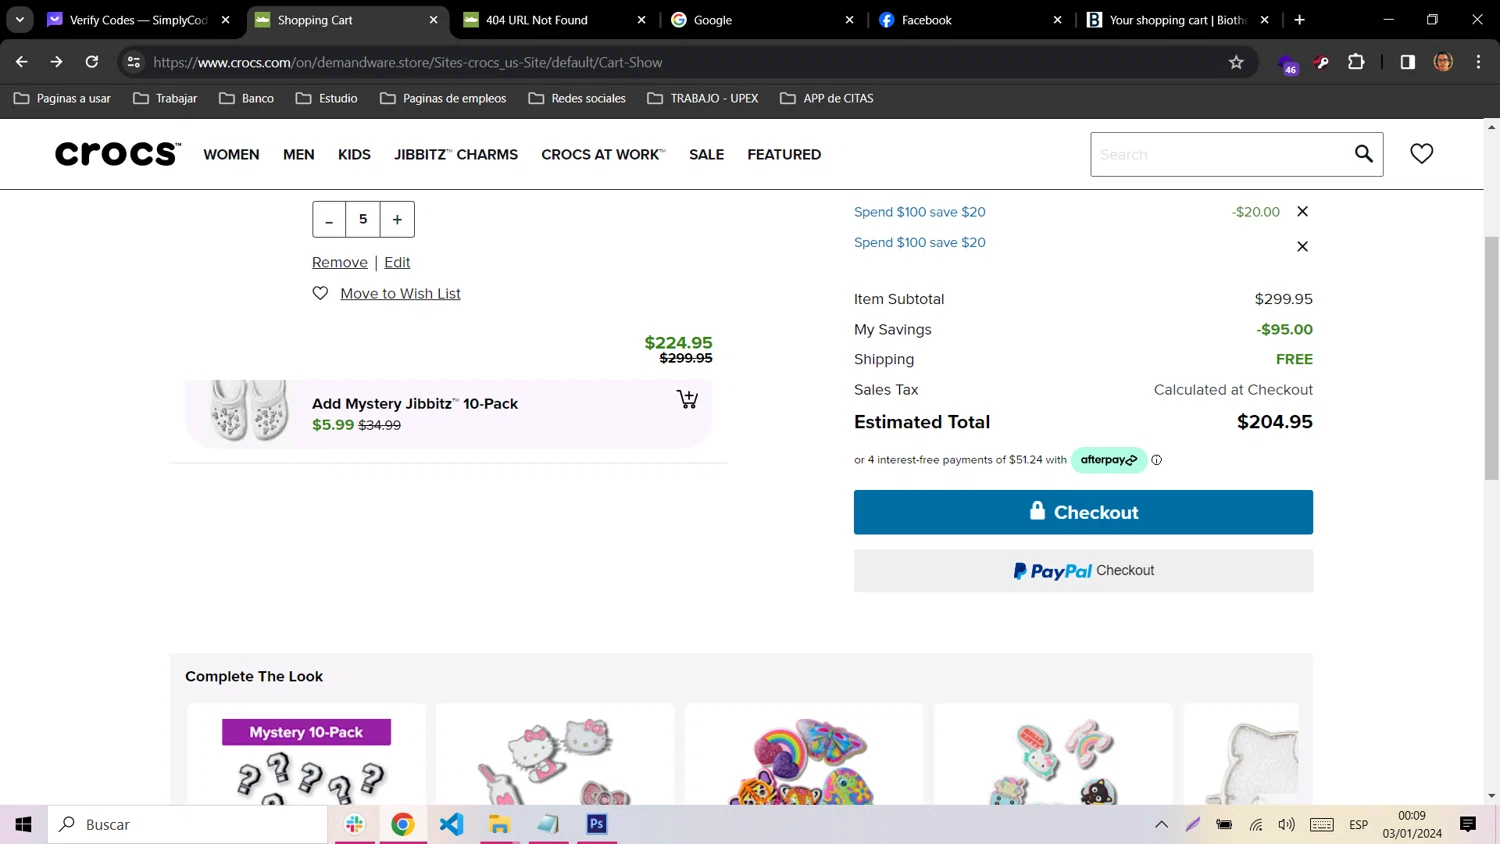Click the search magnifier icon
This screenshot has height=844, width=1500.
[x=1363, y=154]
